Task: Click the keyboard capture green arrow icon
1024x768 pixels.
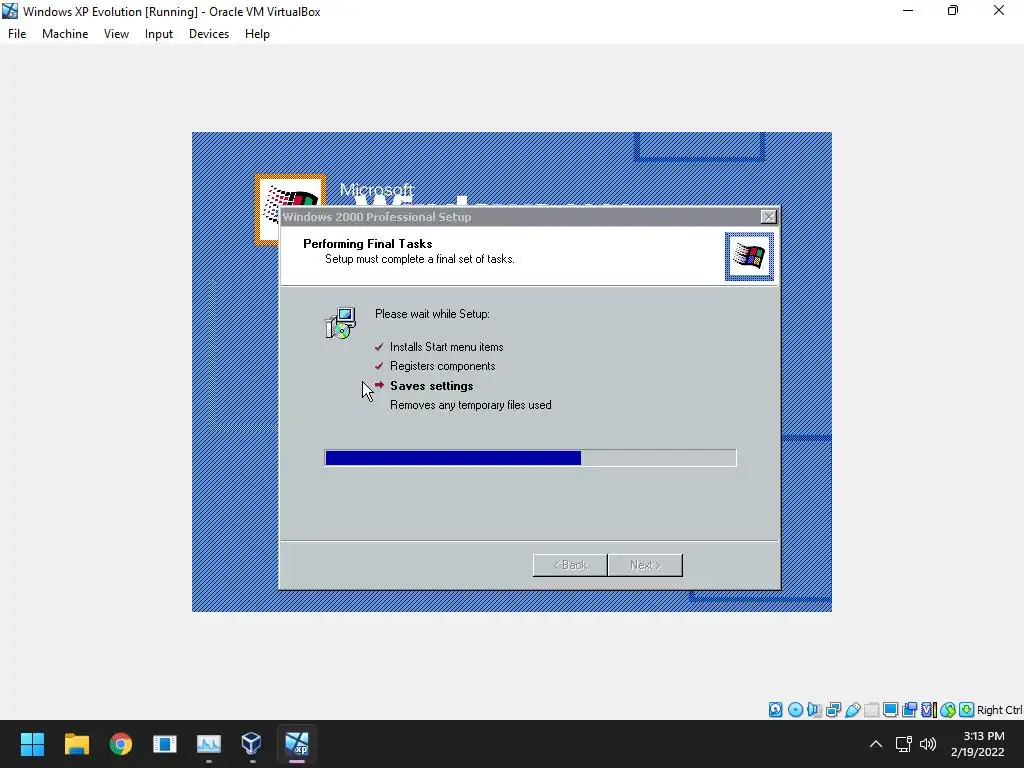Action: 967,710
